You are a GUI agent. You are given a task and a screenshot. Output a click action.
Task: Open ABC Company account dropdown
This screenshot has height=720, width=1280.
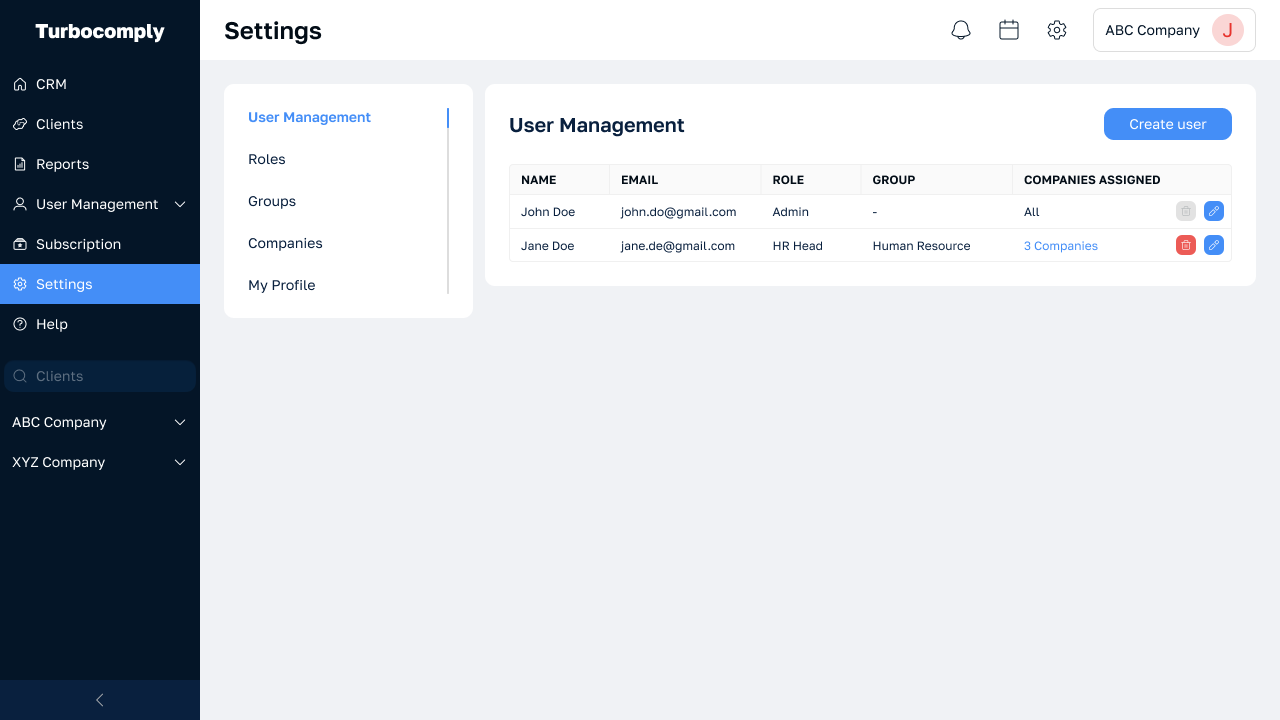1174,30
